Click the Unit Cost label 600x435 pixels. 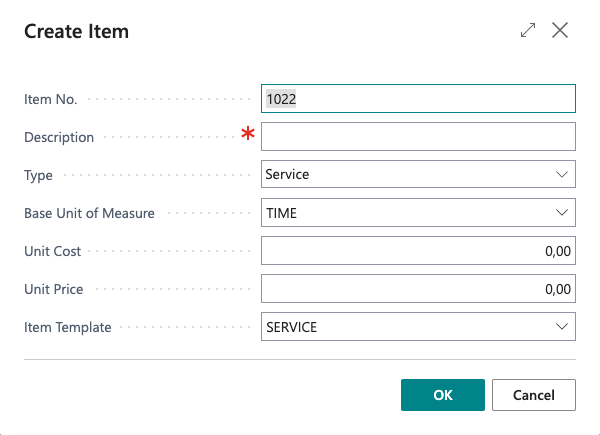tap(53, 251)
